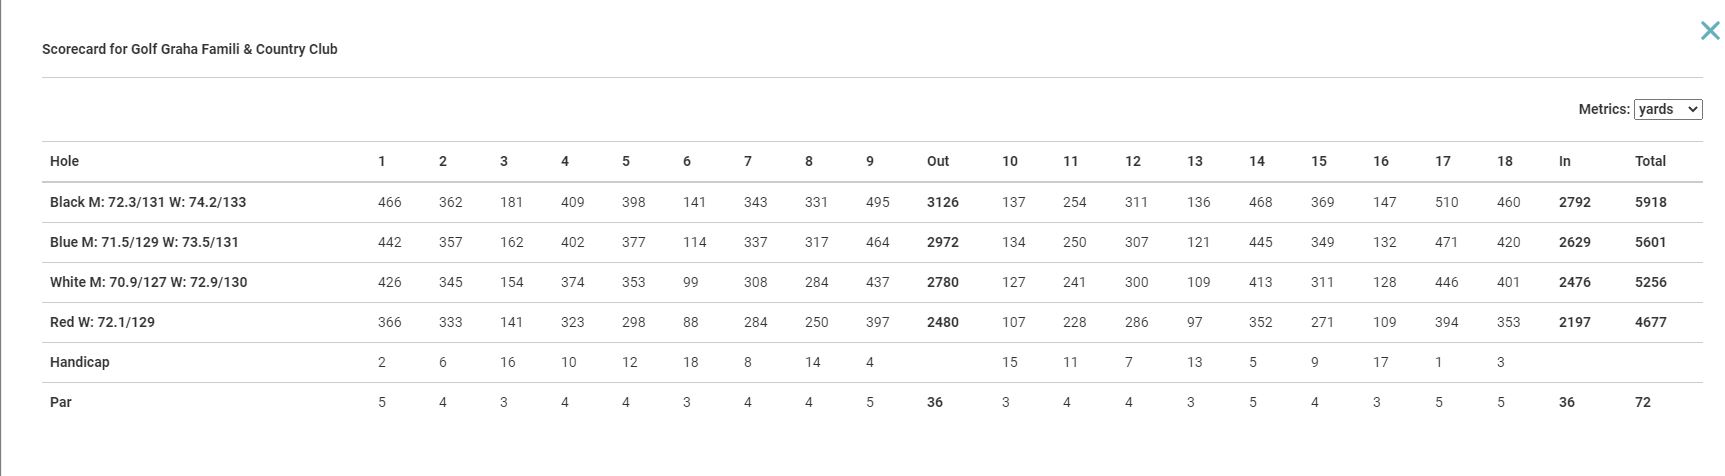Click the Handicap row label
Image resolution: width=1725 pixels, height=476 pixels.
[79, 362]
